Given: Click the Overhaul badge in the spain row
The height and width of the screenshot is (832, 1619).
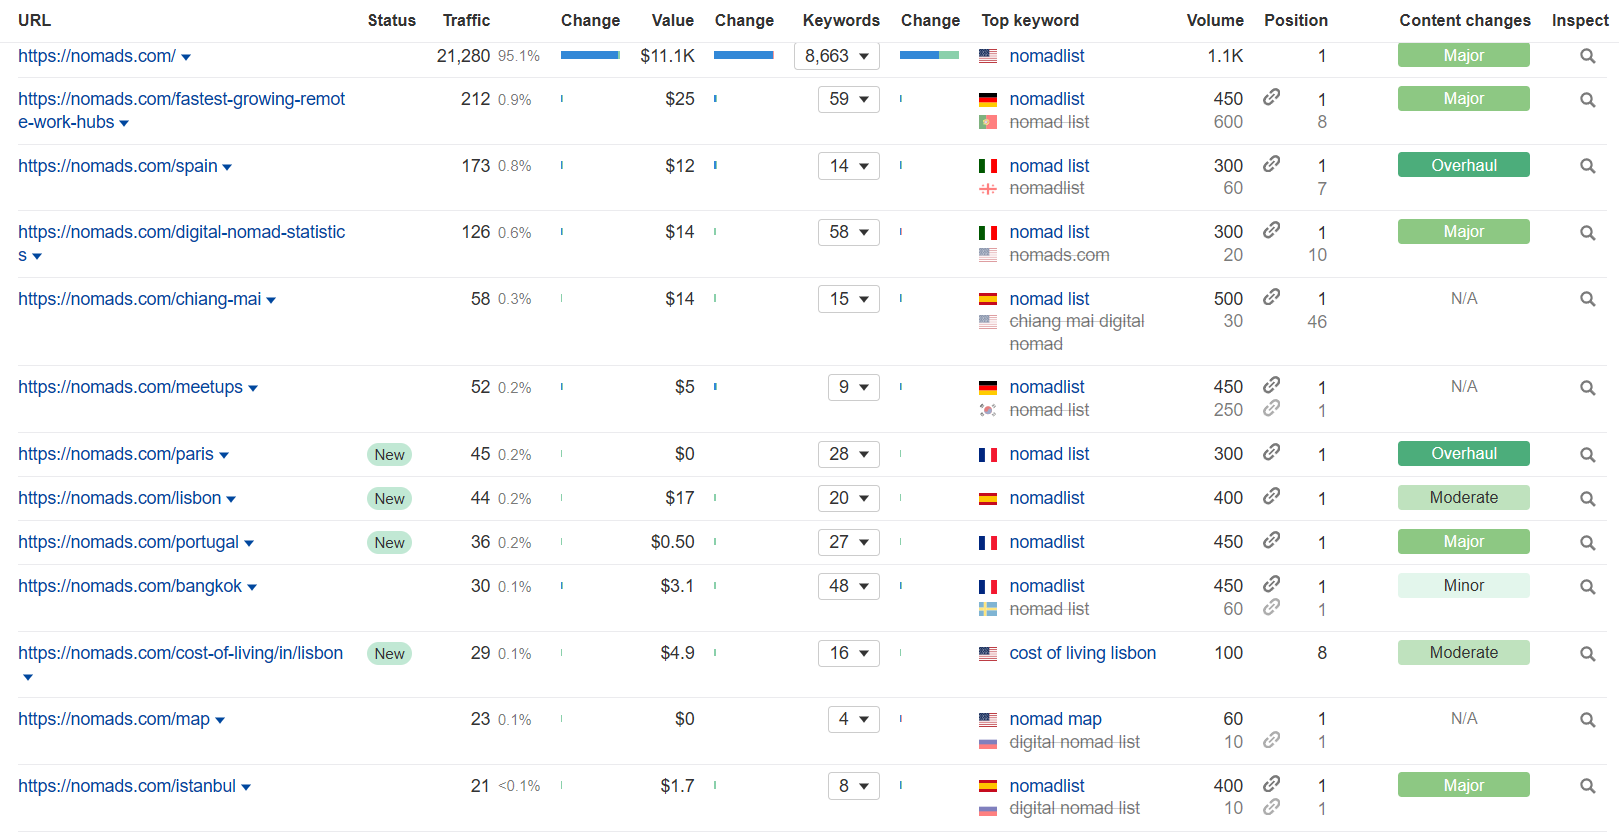Looking at the screenshot, I should [1464, 165].
